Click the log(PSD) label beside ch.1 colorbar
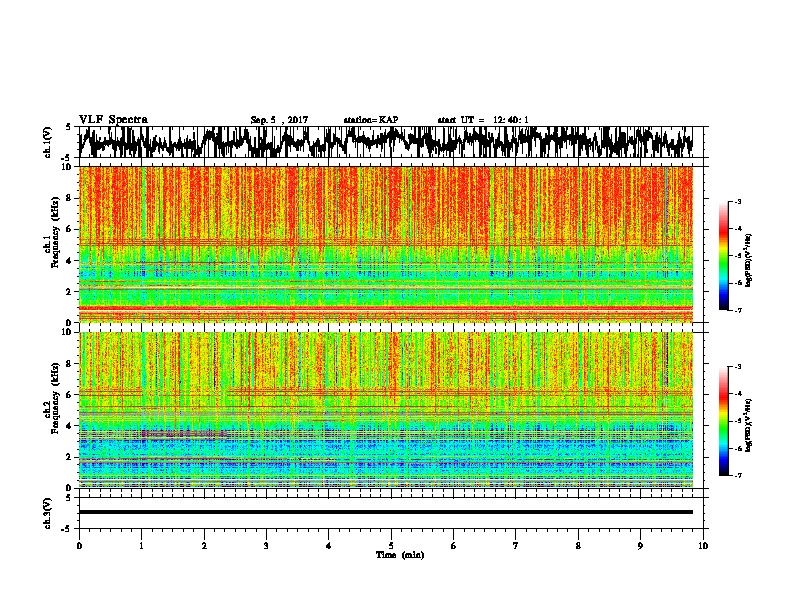This screenshot has width=792, height=612. tap(749, 261)
